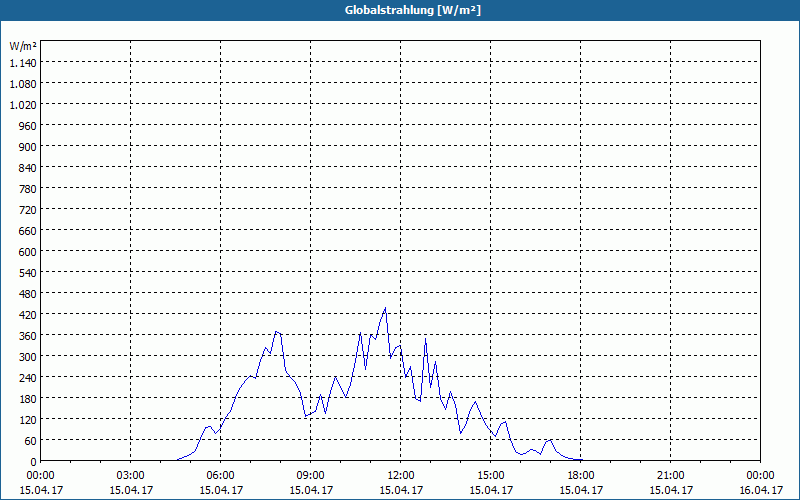Select the 12:00 time axis label
Image resolution: width=800 pixels, height=500 pixels.
(401, 476)
